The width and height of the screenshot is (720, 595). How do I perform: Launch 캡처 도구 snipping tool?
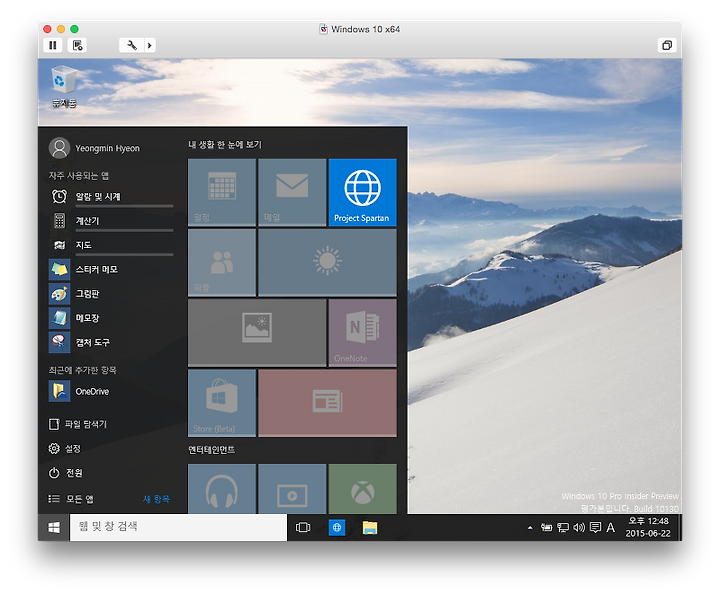111,342
